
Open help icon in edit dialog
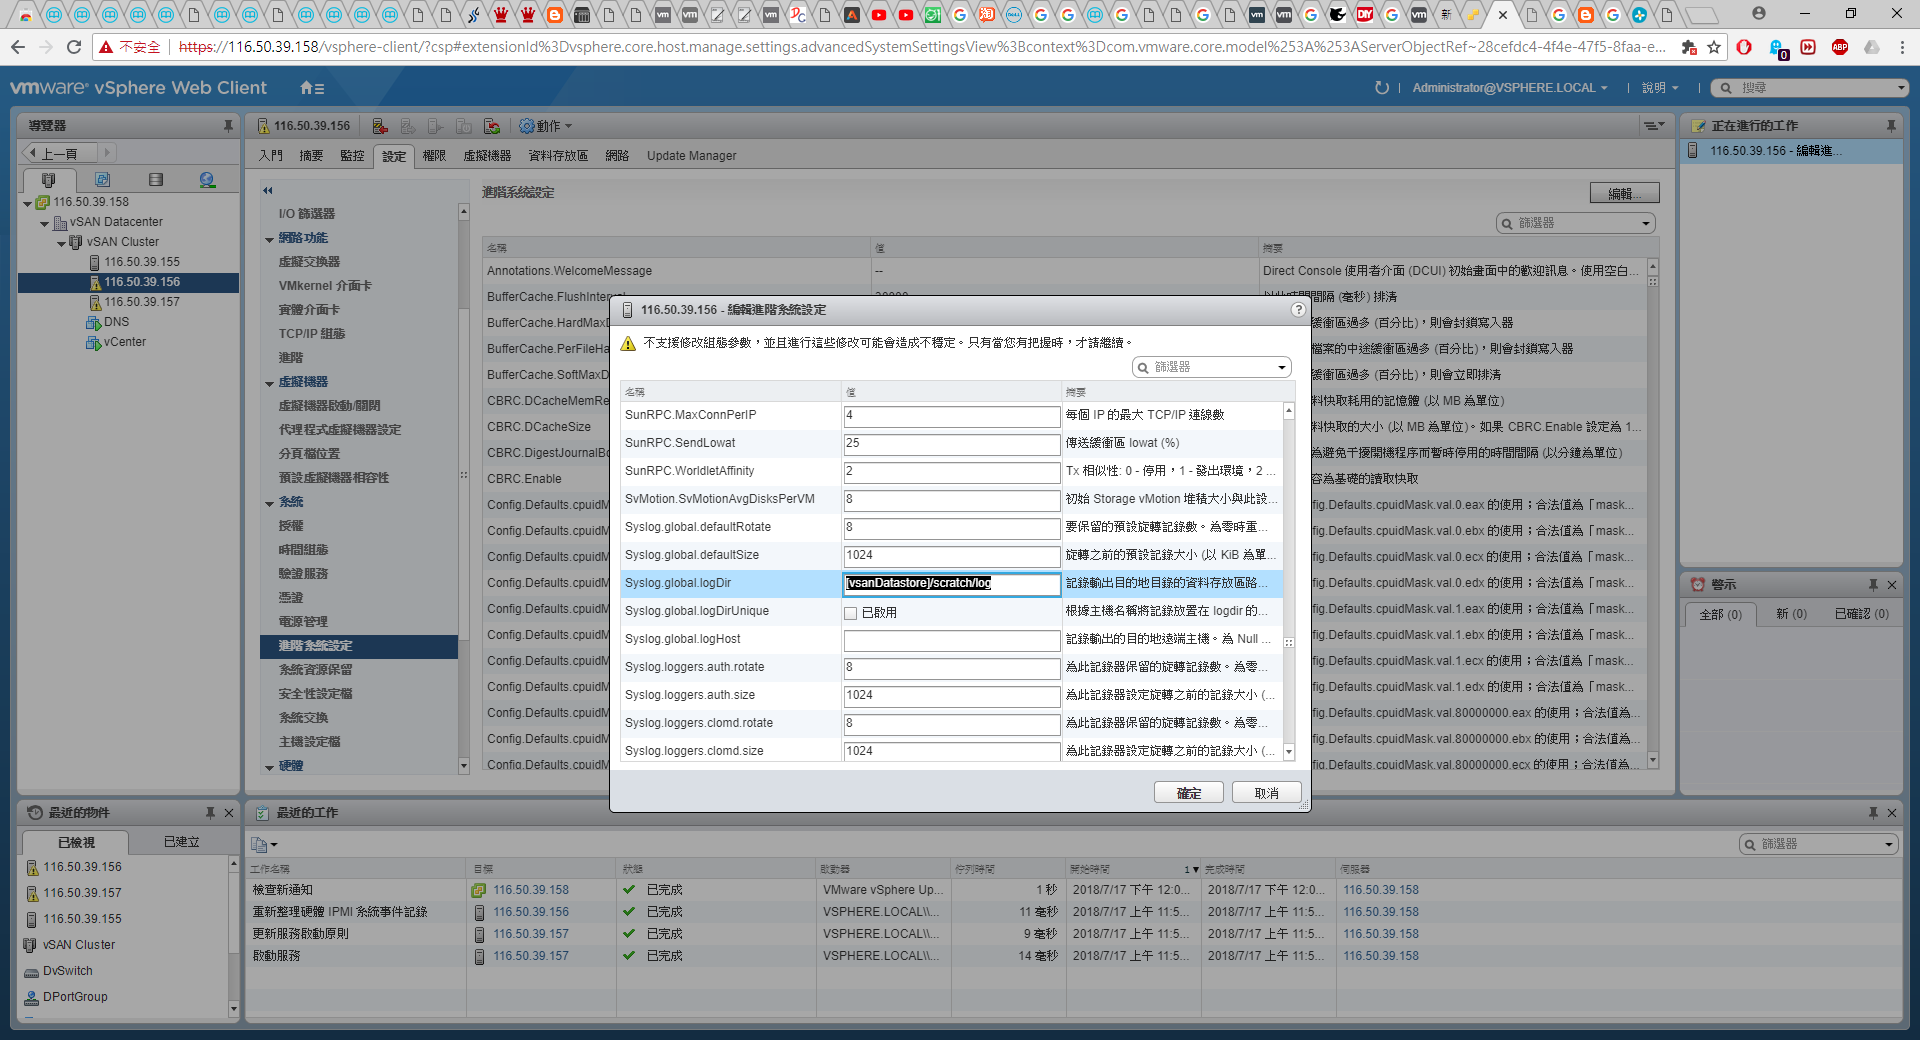pos(1298,310)
